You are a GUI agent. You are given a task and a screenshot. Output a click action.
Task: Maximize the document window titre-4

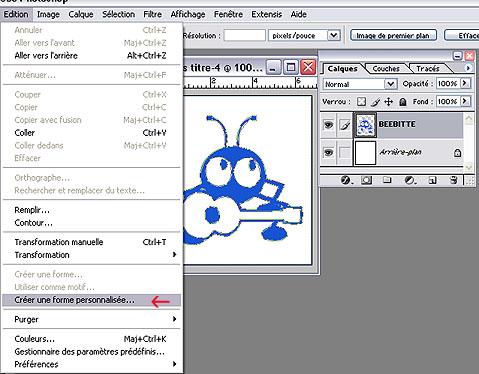click(x=291, y=68)
